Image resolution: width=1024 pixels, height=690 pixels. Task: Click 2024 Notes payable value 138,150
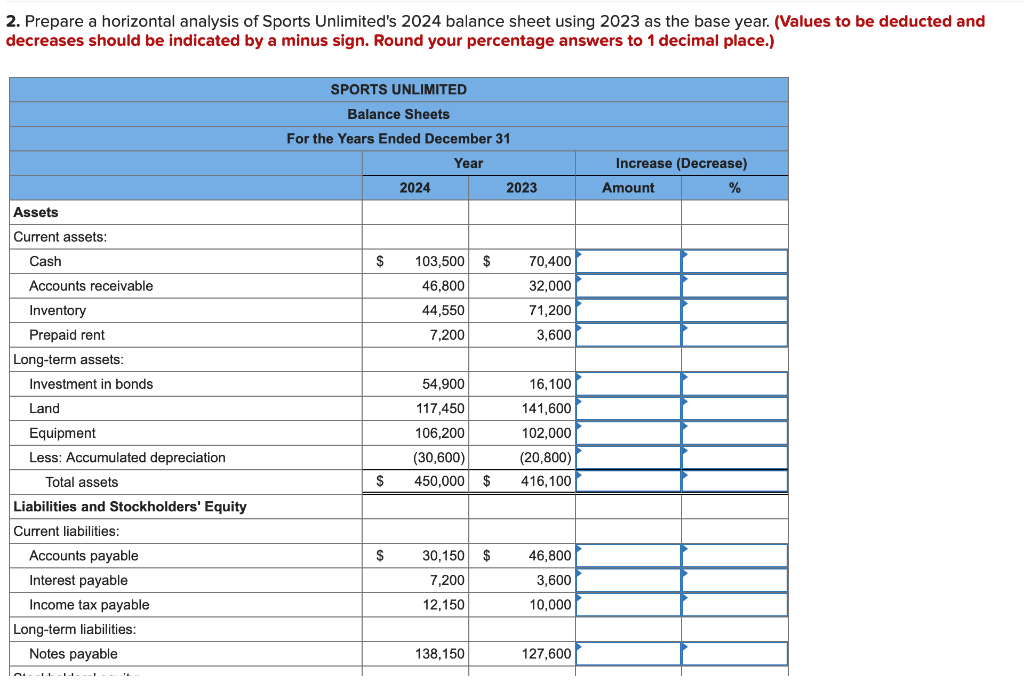pyautogui.click(x=440, y=653)
